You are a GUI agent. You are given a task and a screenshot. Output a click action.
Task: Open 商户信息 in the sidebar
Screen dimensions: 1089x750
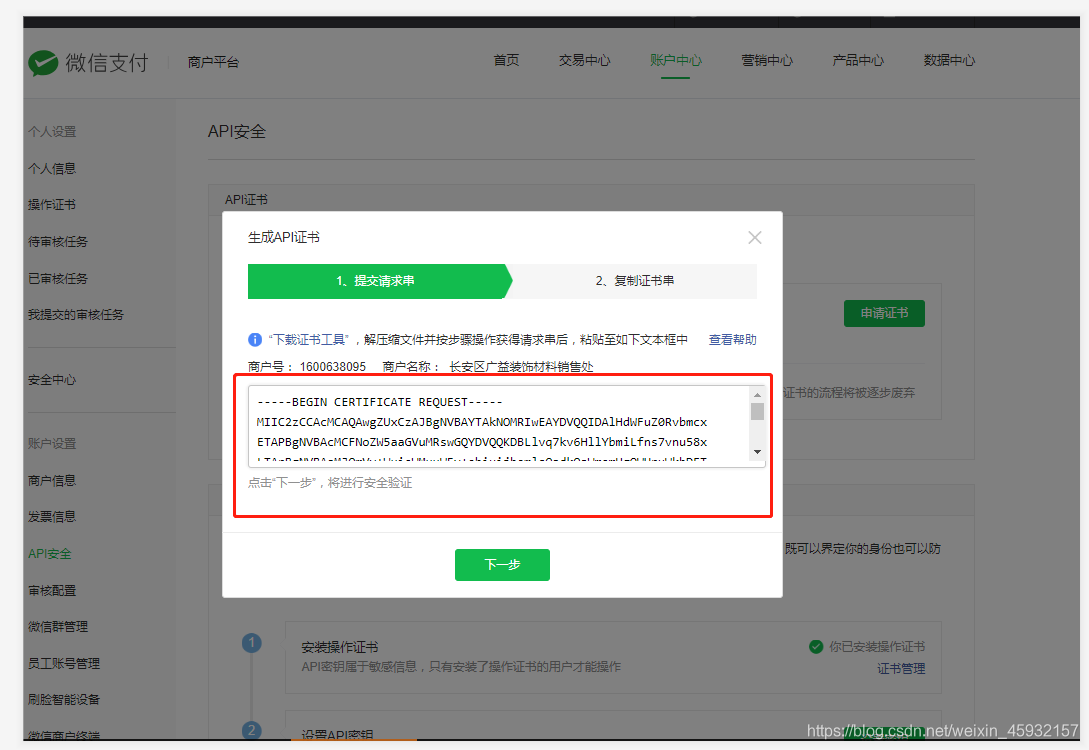point(52,481)
